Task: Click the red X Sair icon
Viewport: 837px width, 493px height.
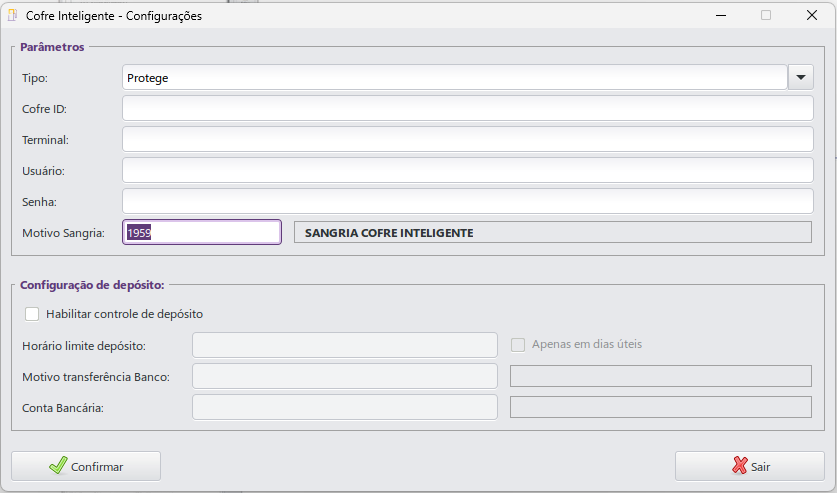Action: tap(740, 466)
